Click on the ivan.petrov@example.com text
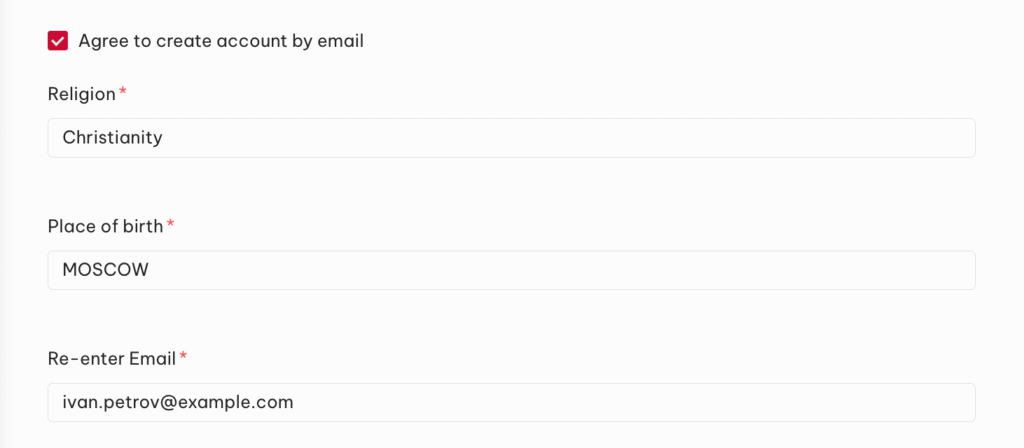The image size is (1024, 448). [x=177, y=402]
